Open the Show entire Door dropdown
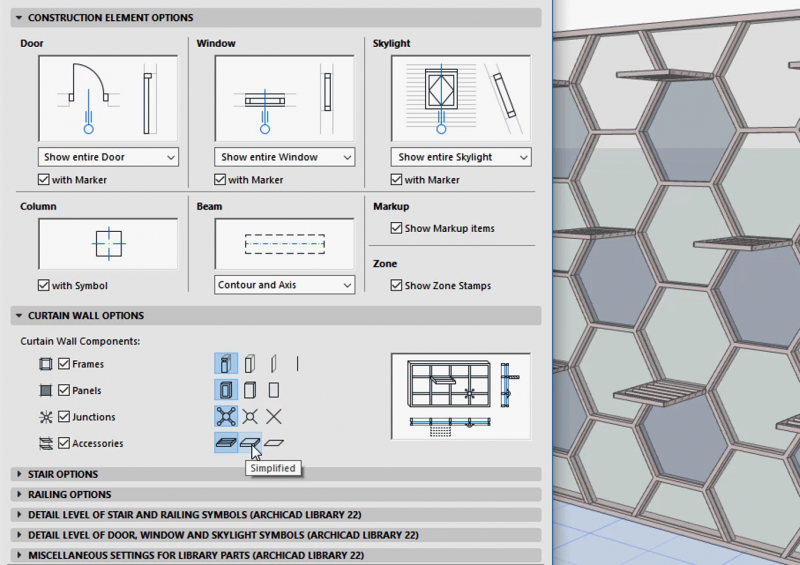Screen dimensions: 800x565 coord(108,157)
